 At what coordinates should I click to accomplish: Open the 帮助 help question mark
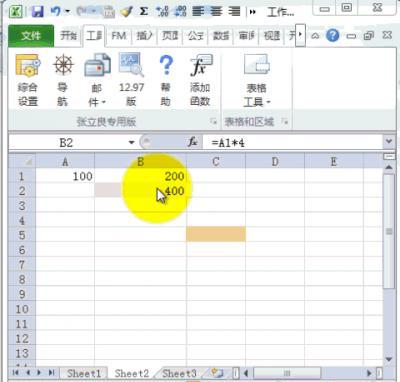(166, 80)
